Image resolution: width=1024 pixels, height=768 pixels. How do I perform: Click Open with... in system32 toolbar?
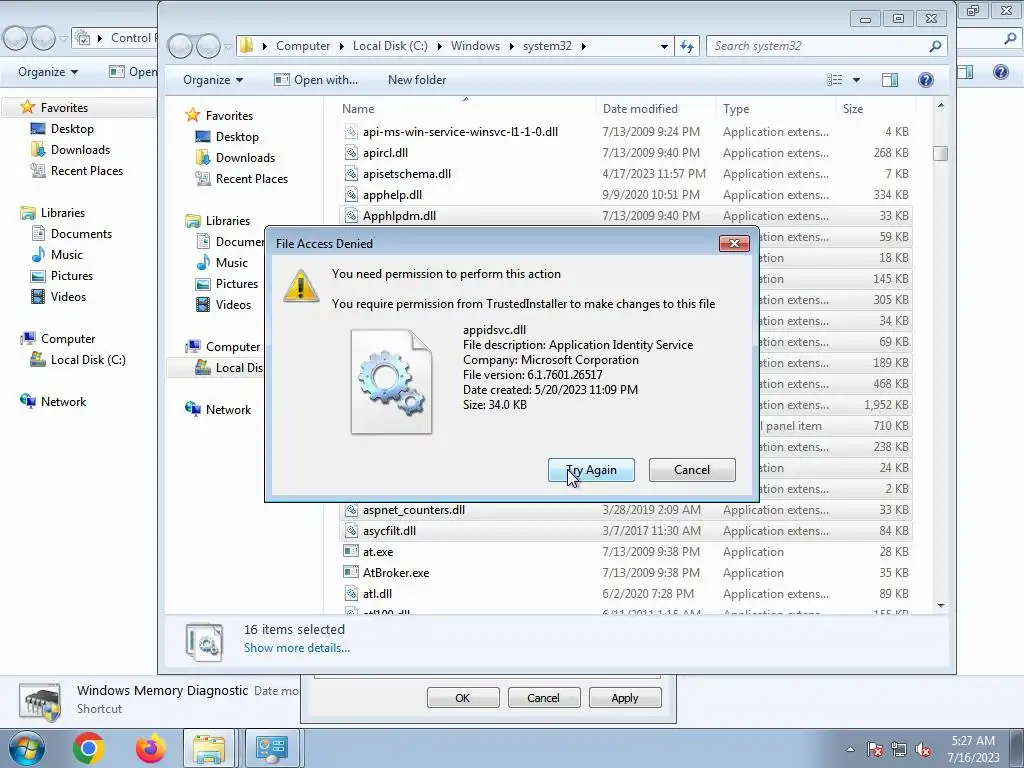pyautogui.click(x=317, y=80)
